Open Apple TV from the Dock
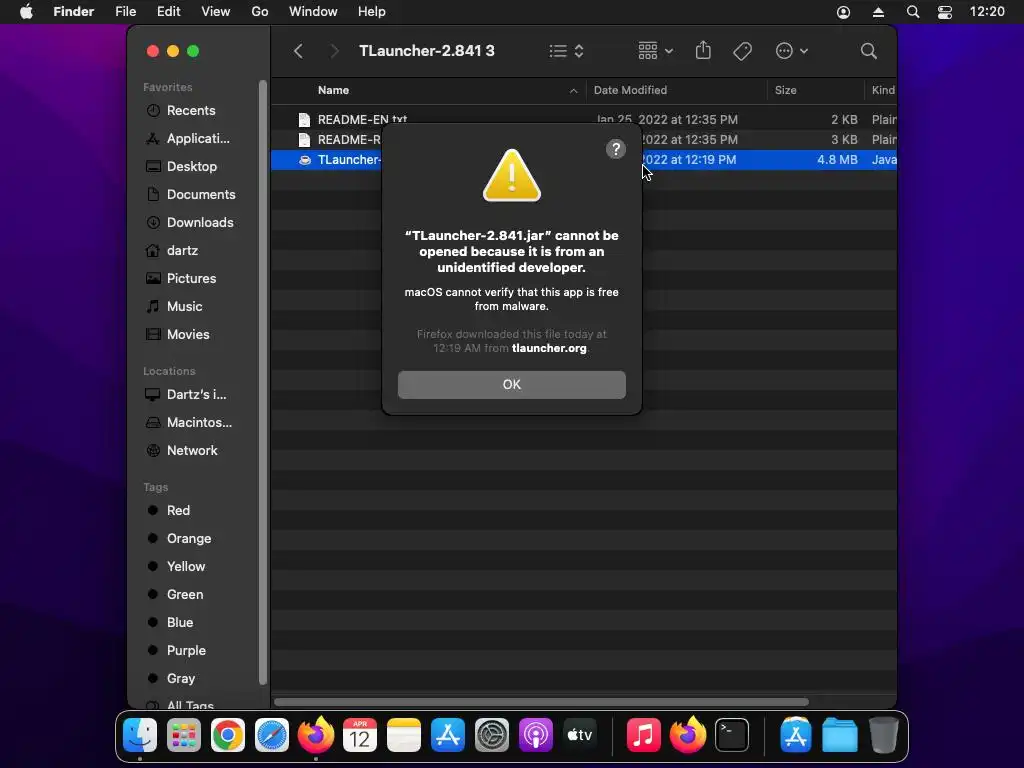The image size is (1024, 768). click(x=580, y=735)
